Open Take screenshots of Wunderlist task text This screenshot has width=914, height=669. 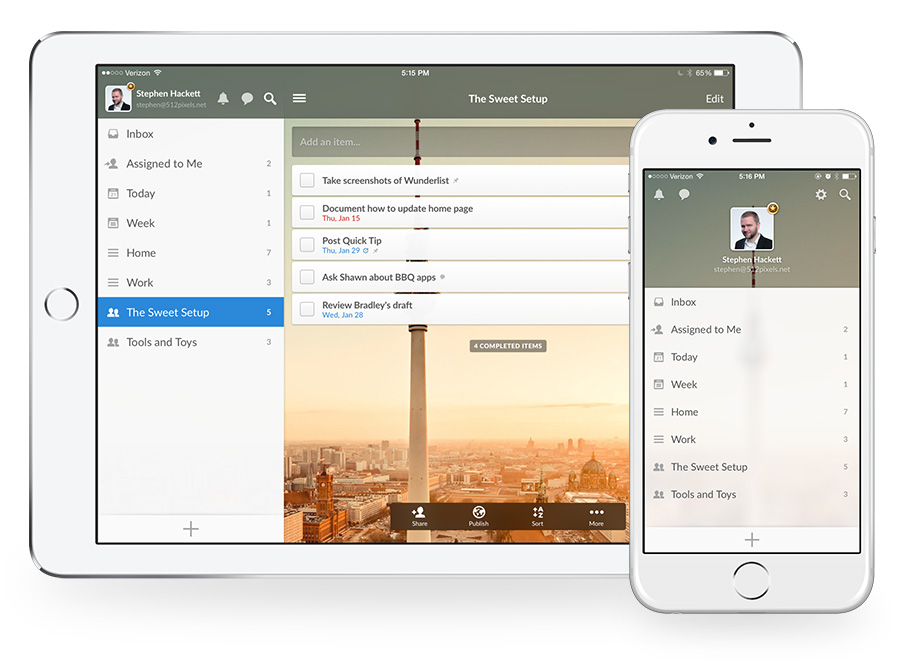385,181
